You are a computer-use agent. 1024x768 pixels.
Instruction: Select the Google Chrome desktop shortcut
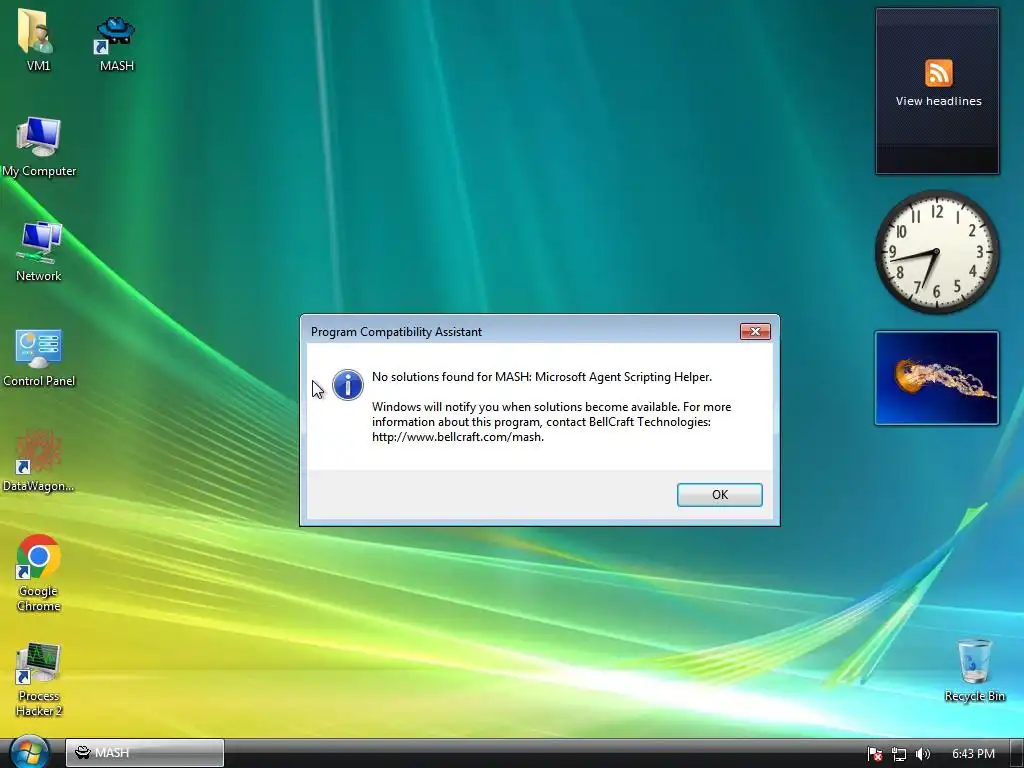[x=39, y=573]
